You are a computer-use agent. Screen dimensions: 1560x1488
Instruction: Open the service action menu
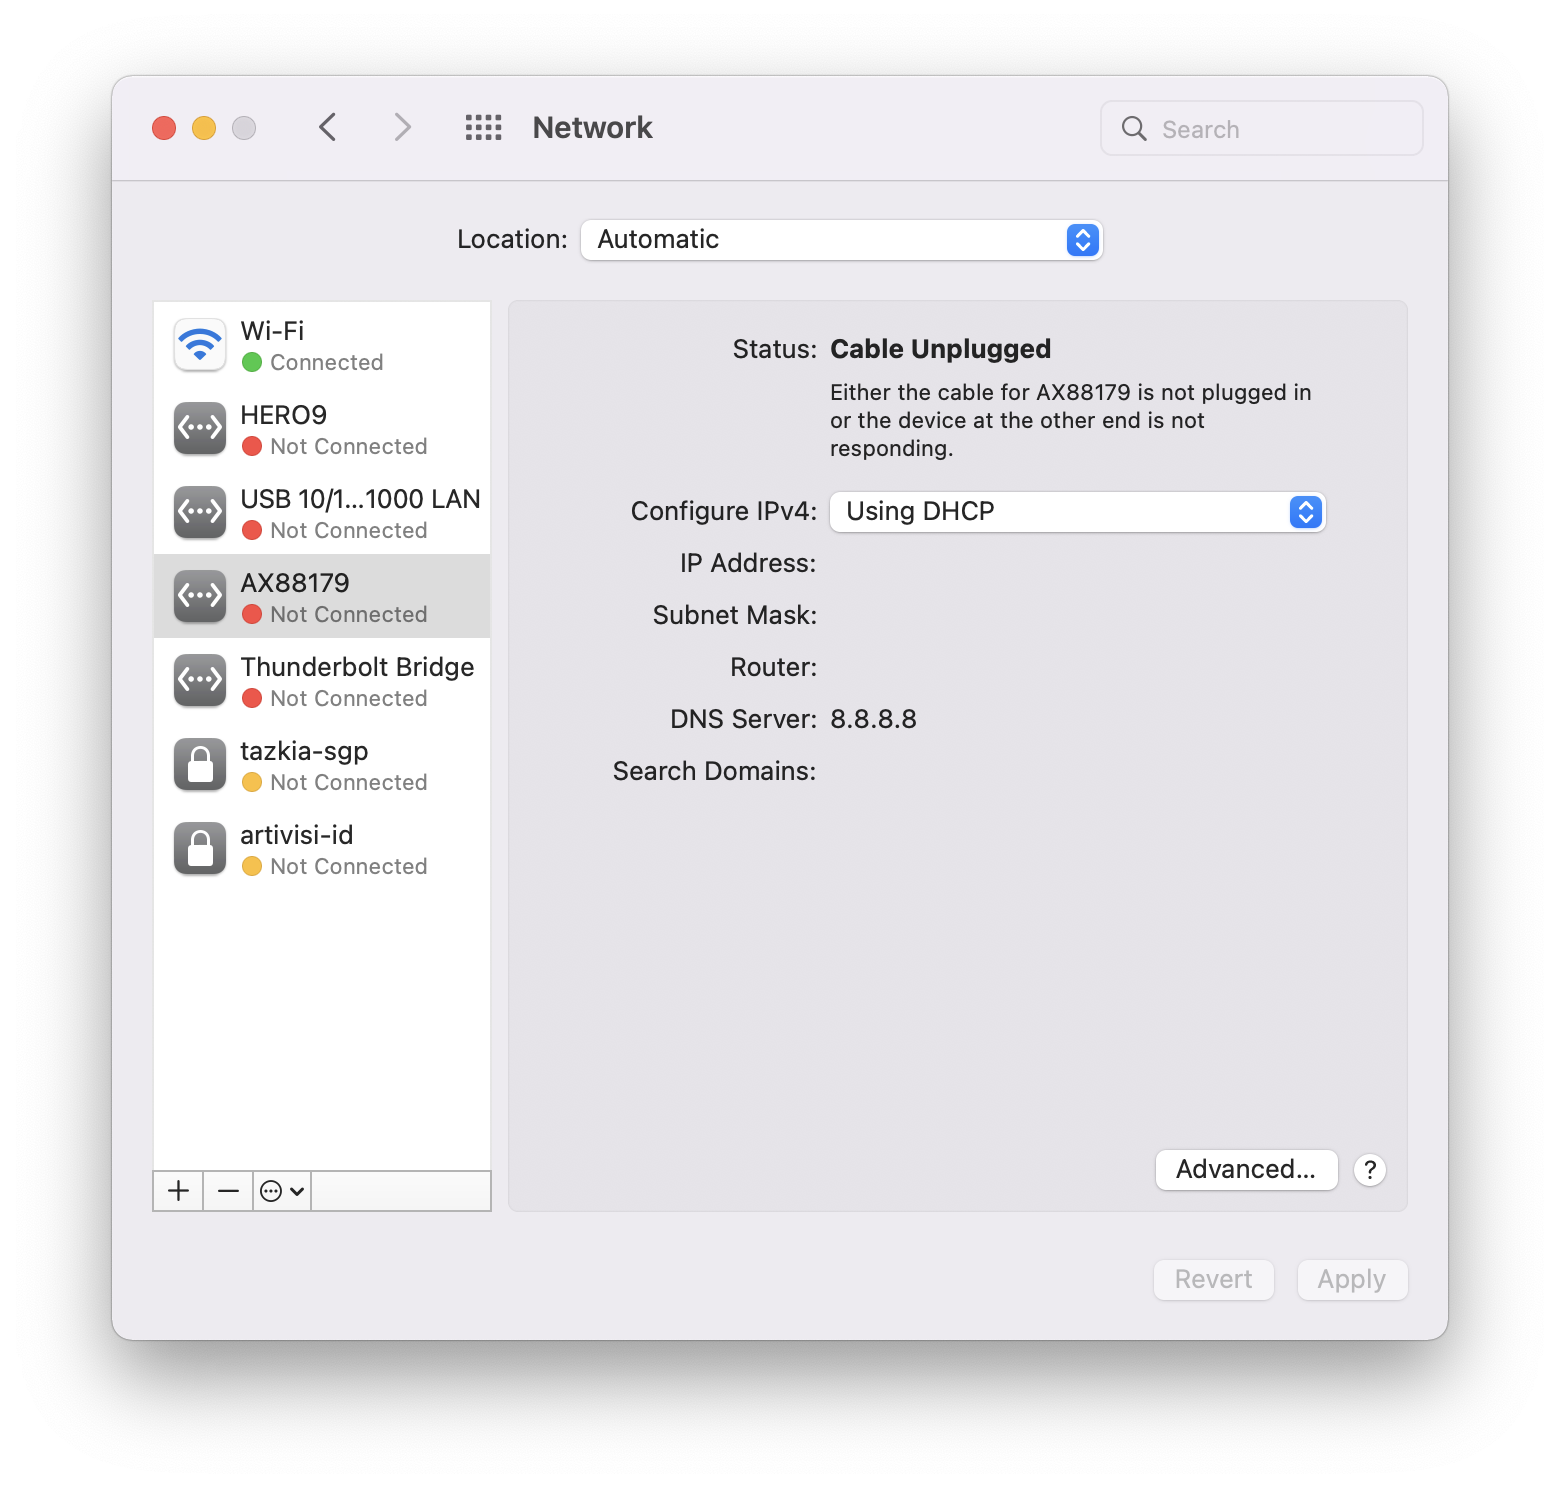tap(282, 1191)
